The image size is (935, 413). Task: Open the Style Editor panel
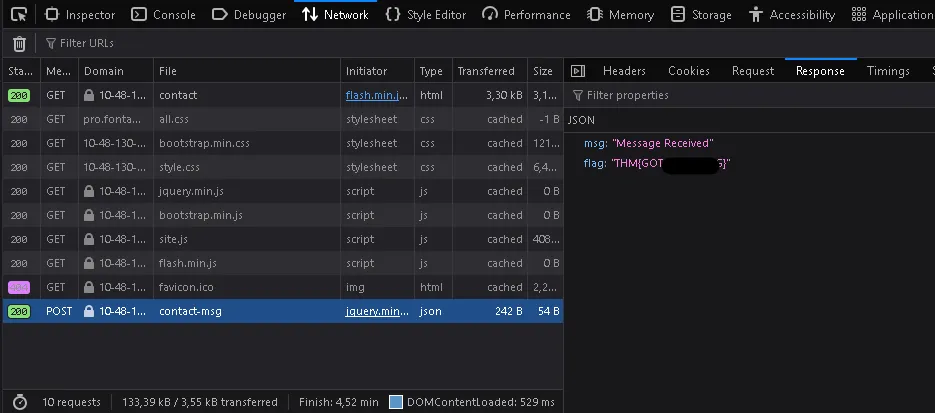pyautogui.click(x=426, y=14)
